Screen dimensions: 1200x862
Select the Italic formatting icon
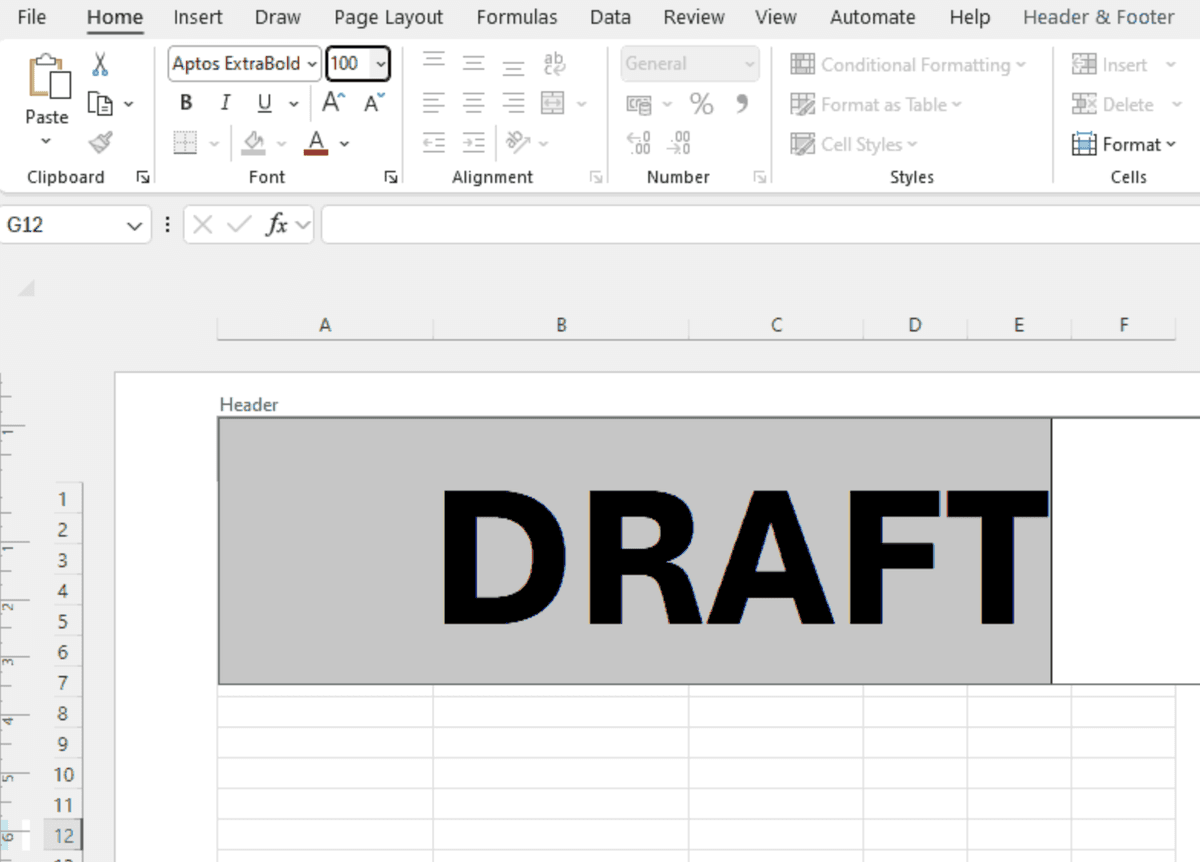[224, 102]
